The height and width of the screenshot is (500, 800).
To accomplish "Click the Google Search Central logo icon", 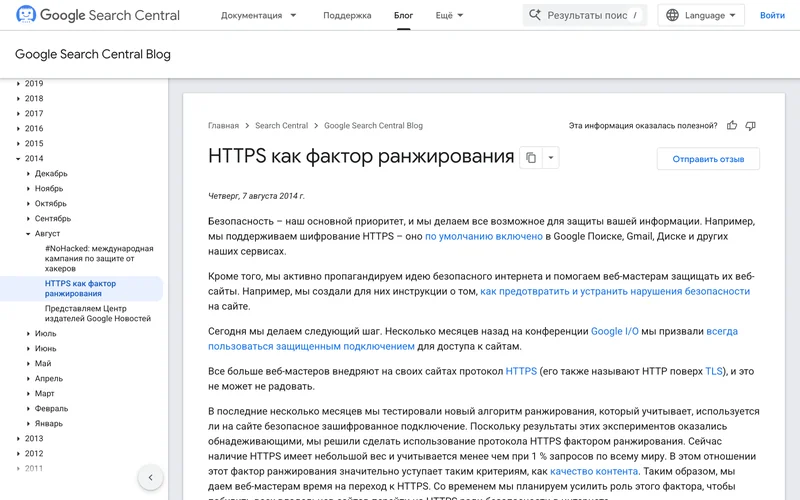I will pyautogui.click(x=26, y=14).
